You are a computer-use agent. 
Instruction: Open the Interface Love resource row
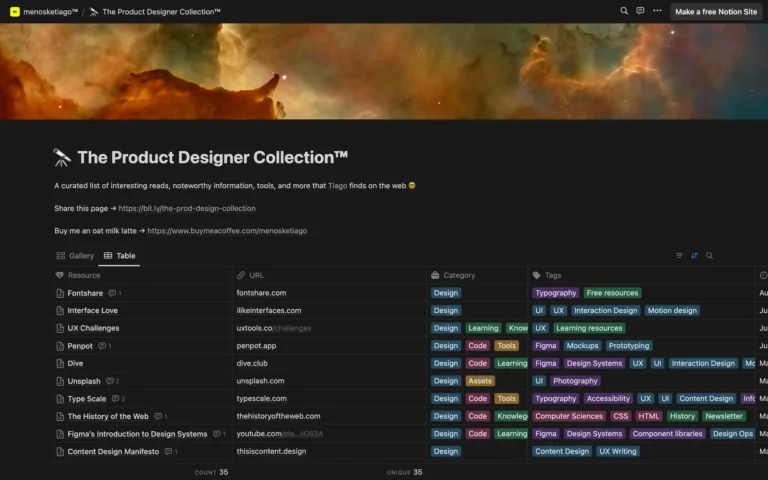tap(92, 311)
